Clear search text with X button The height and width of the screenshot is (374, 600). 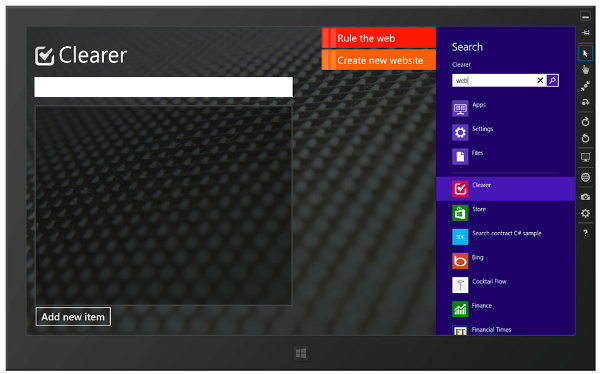click(540, 80)
